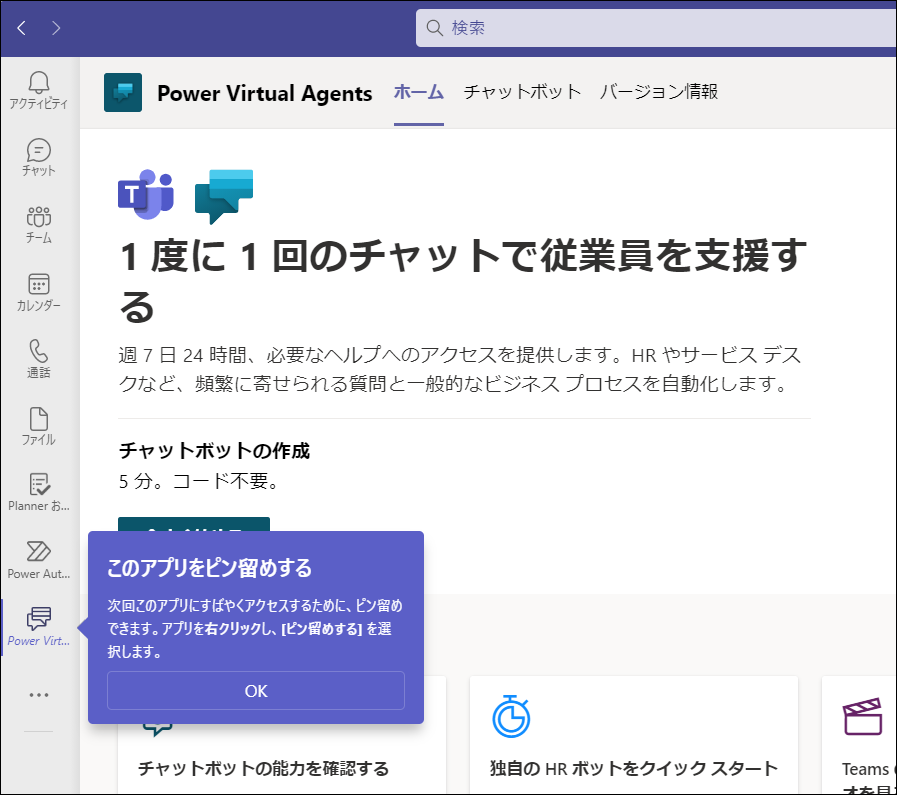Open 通話 in the sidebar
Viewport: 897px width, 795px height.
coord(38,359)
